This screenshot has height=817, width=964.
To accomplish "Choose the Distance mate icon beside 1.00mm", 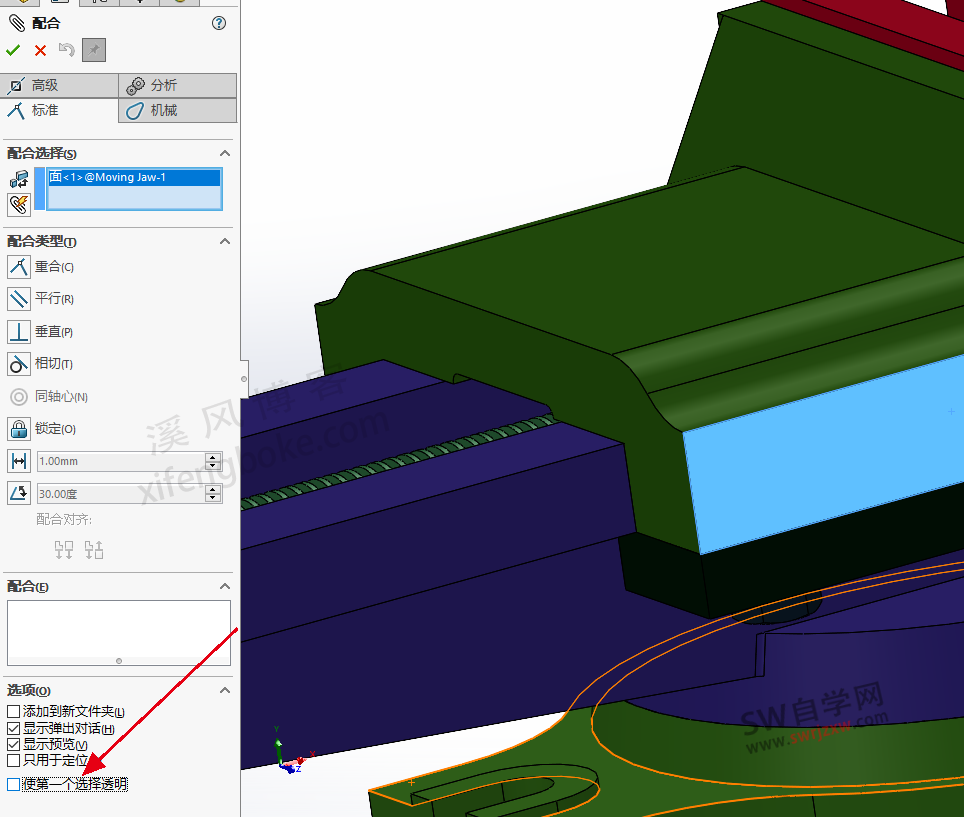I will click(17, 461).
